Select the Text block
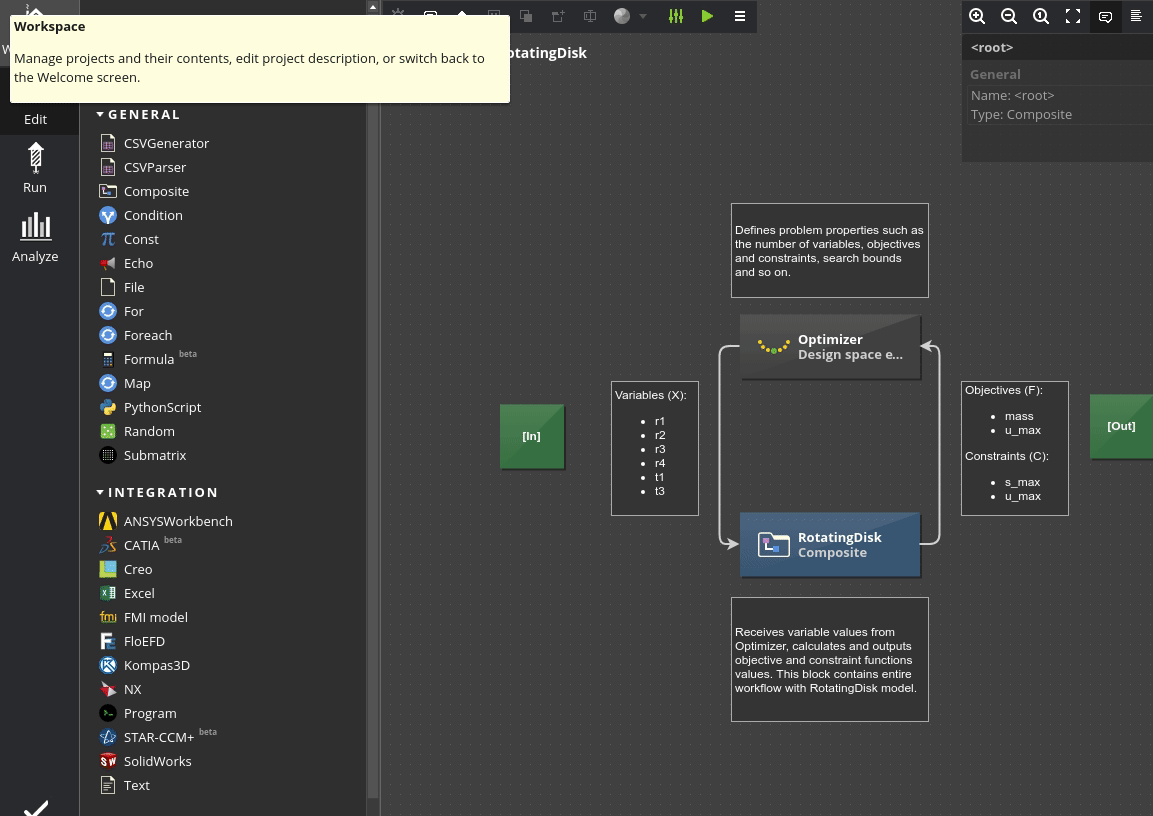 pyautogui.click(x=125, y=786)
